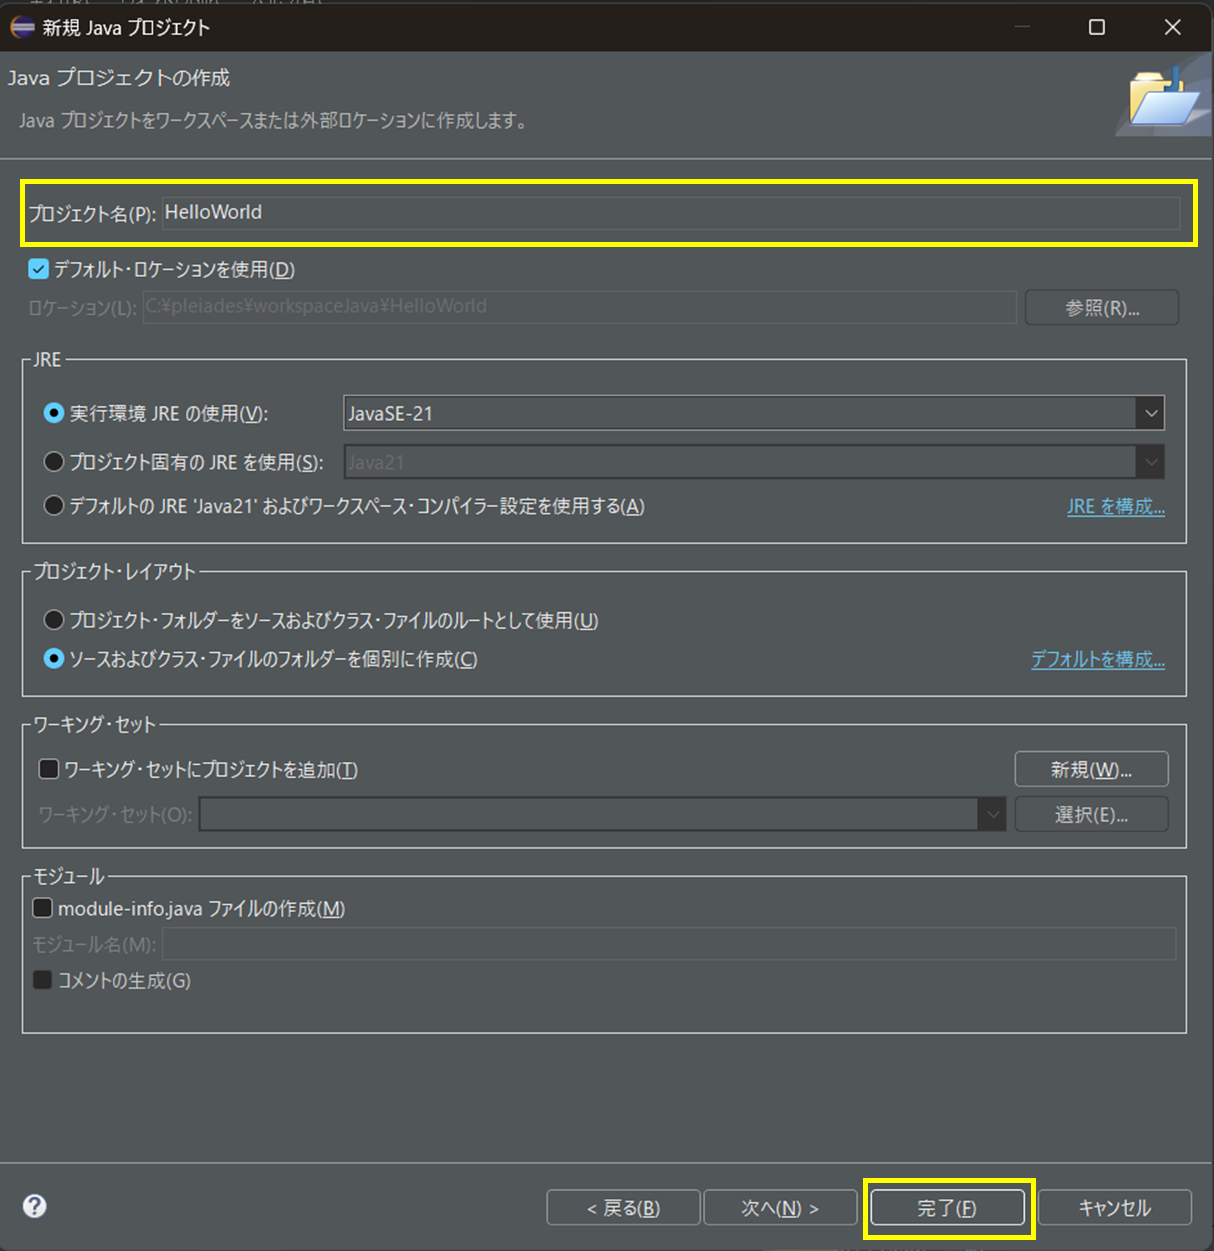
Task: Open the JRE を構成... link
Action: point(1116,506)
